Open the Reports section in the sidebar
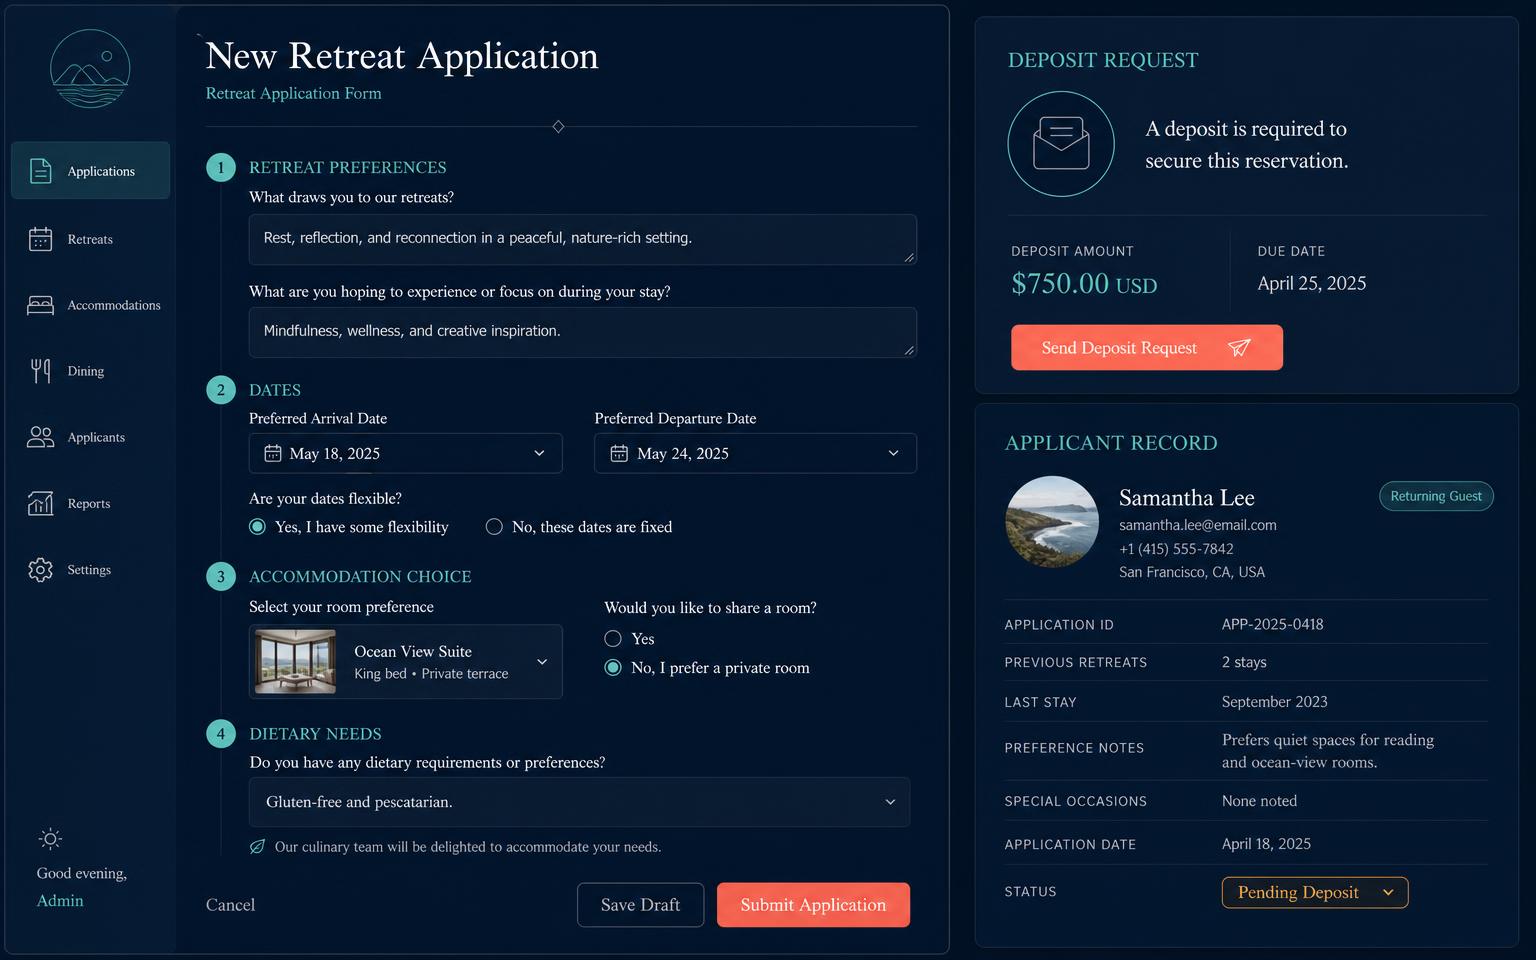Screen dimensions: 1536x960 [x=90, y=503]
